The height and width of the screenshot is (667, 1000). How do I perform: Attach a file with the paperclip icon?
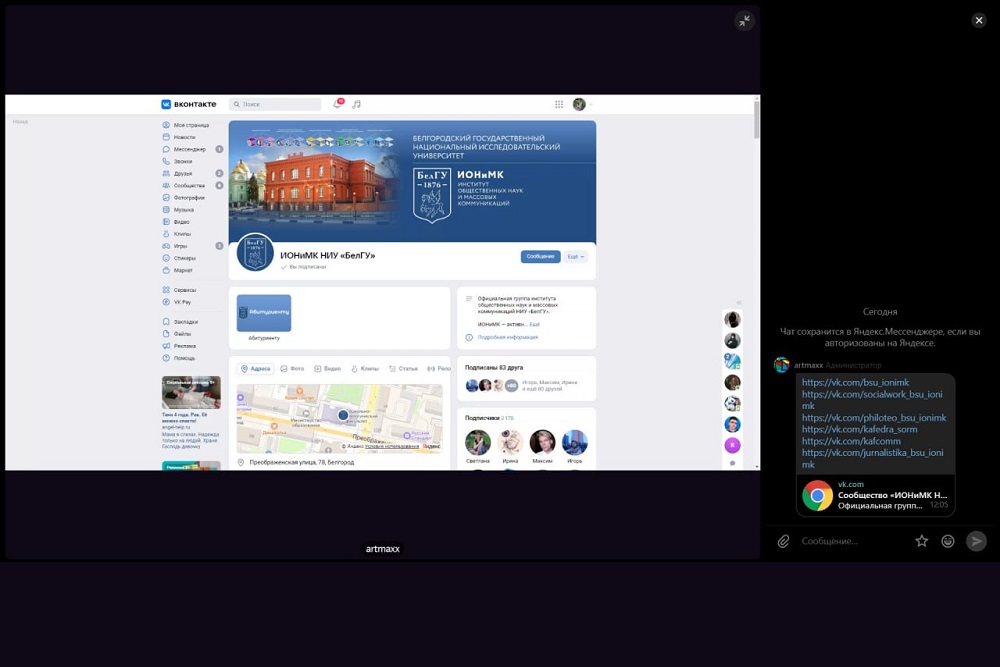click(x=784, y=541)
